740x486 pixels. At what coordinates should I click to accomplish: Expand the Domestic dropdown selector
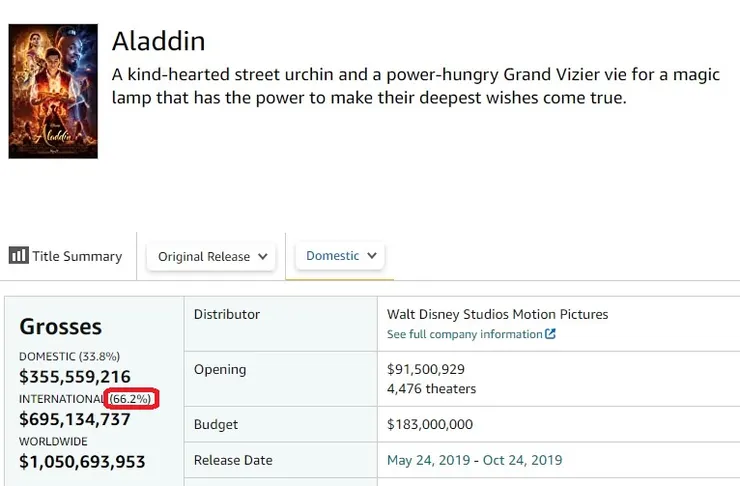point(341,256)
